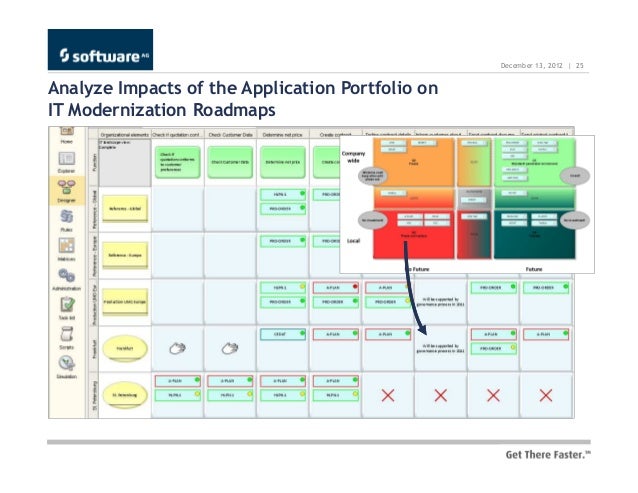Select the Reference - Global organizational unit
Screen dimensions: 638x493
pyautogui.click(x=125, y=209)
